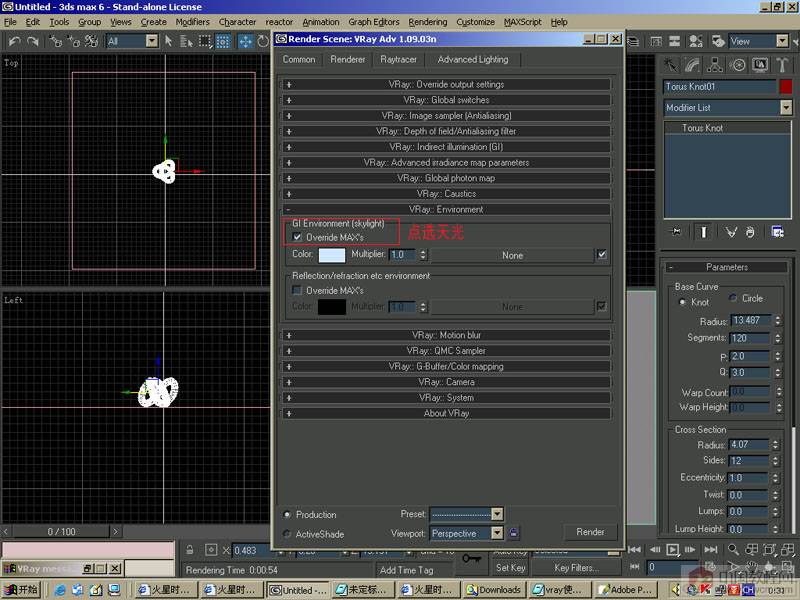Click the Play Animation button
800x600 pixels.
672,549
